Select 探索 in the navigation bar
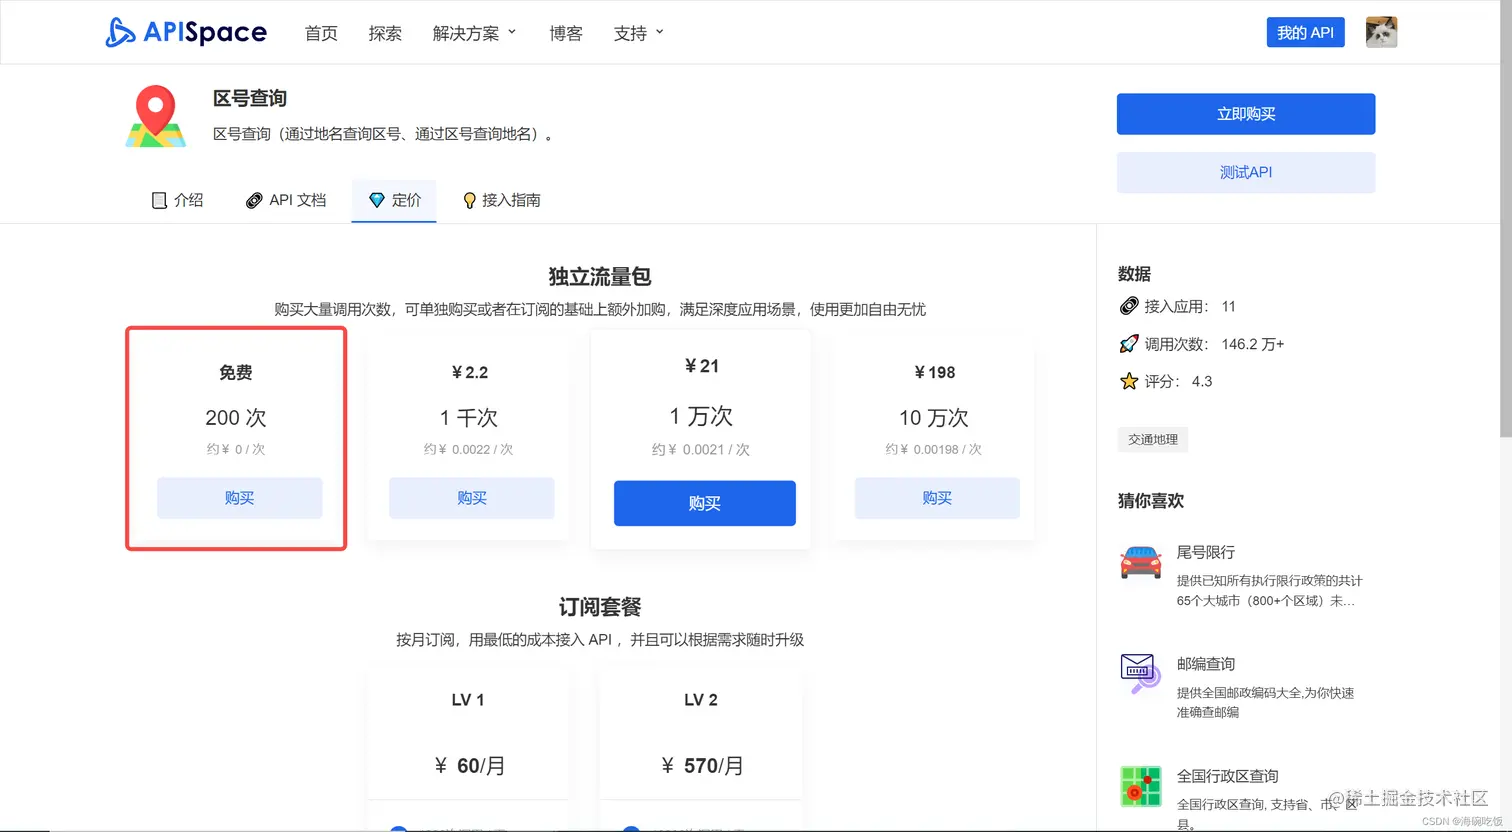 (x=385, y=32)
